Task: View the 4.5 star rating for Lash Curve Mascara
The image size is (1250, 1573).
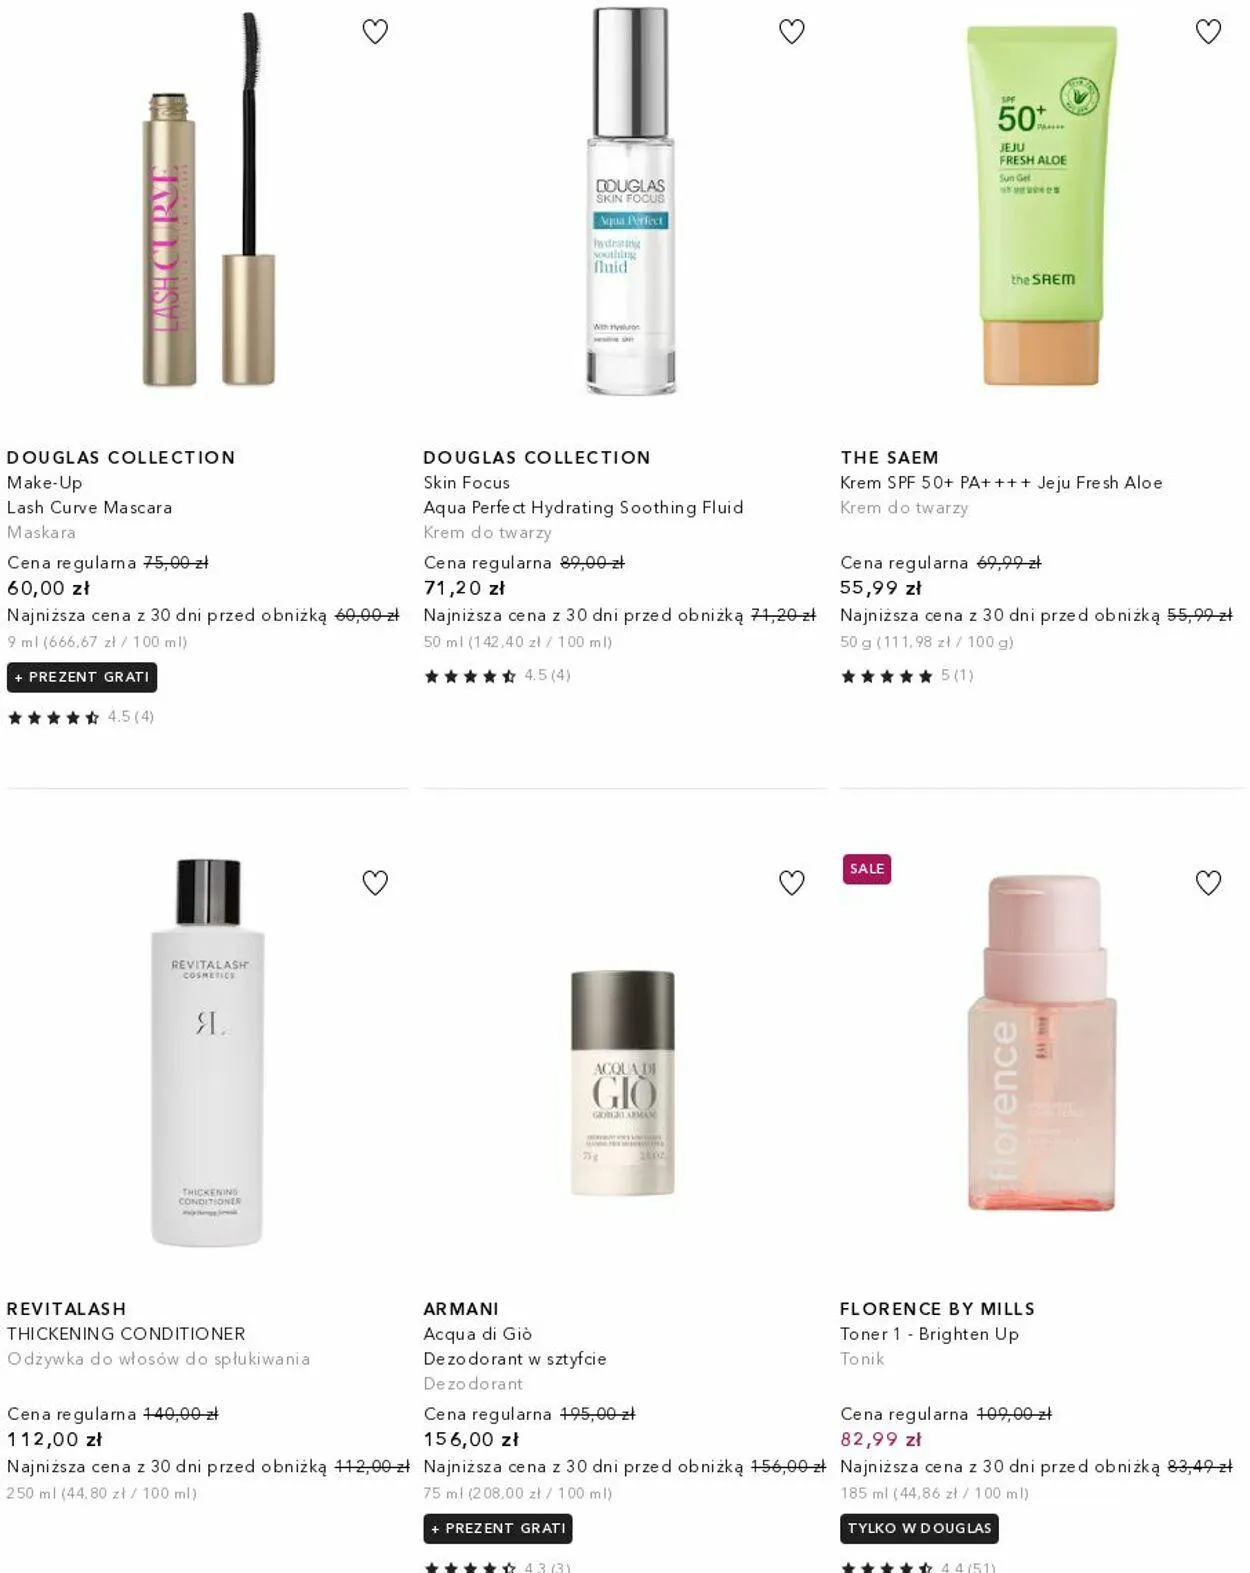Action: pos(81,717)
